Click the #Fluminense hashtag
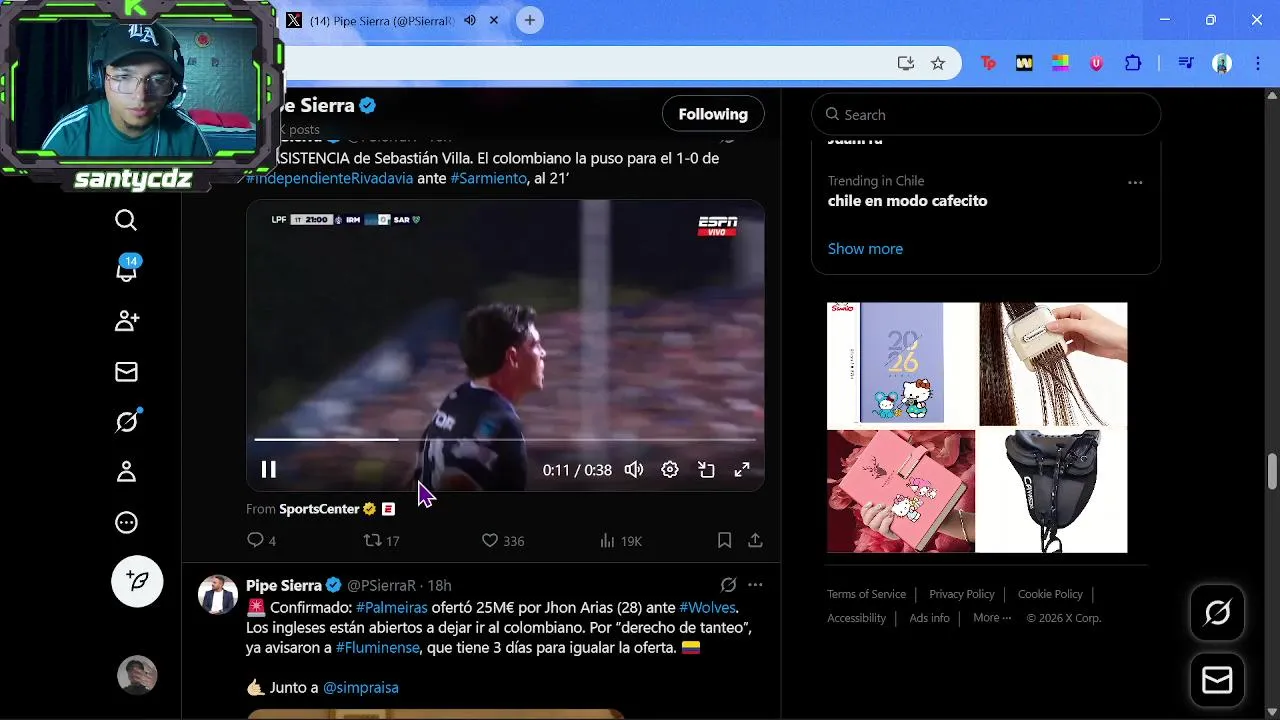The width and height of the screenshot is (1280, 720). click(x=376, y=648)
